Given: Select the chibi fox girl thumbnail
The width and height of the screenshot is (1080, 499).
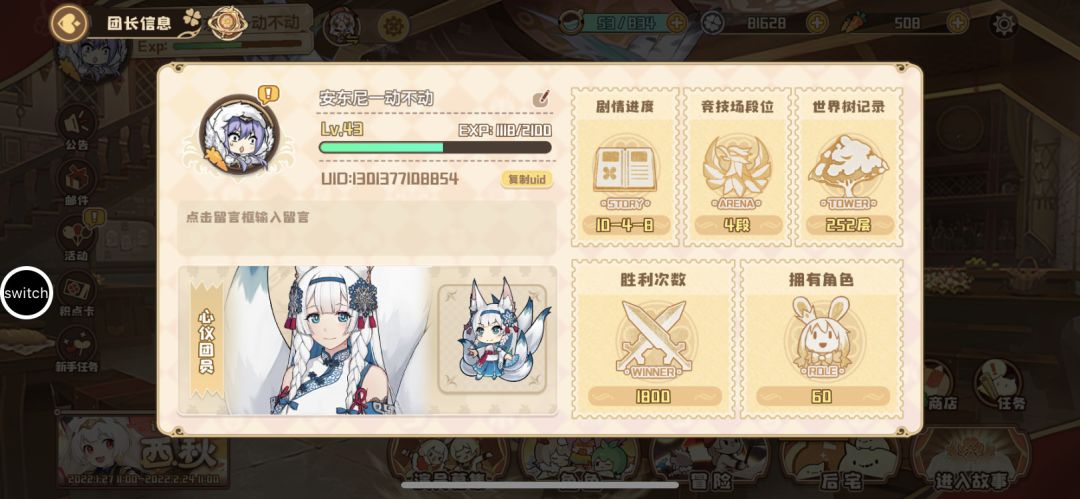Looking at the screenshot, I should point(492,339).
